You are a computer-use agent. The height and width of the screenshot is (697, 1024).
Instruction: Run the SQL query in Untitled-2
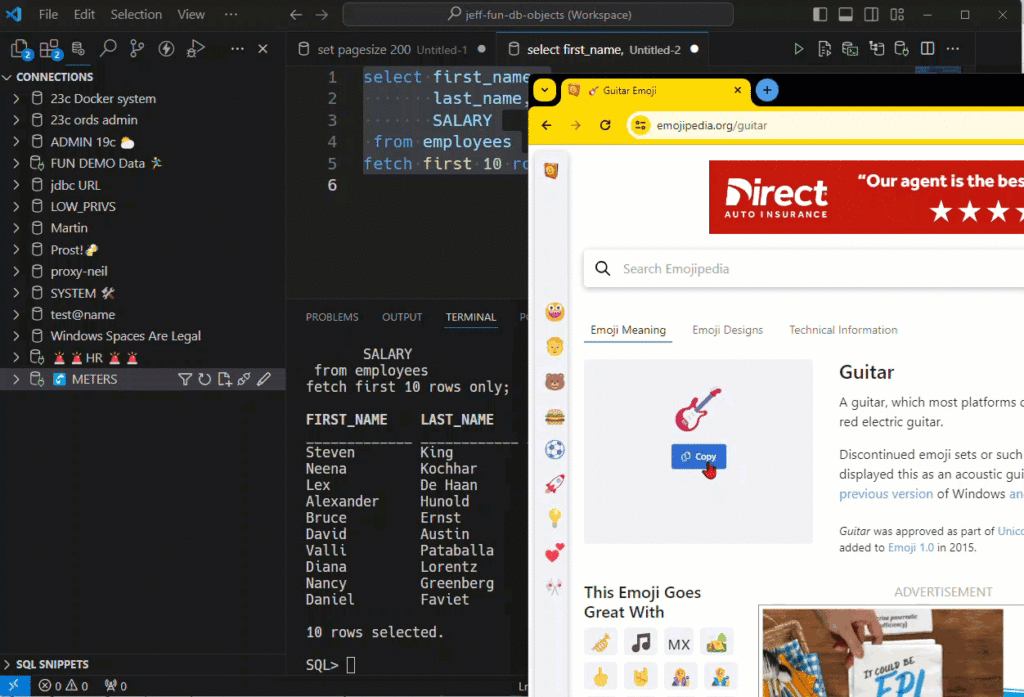click(797, 48)
